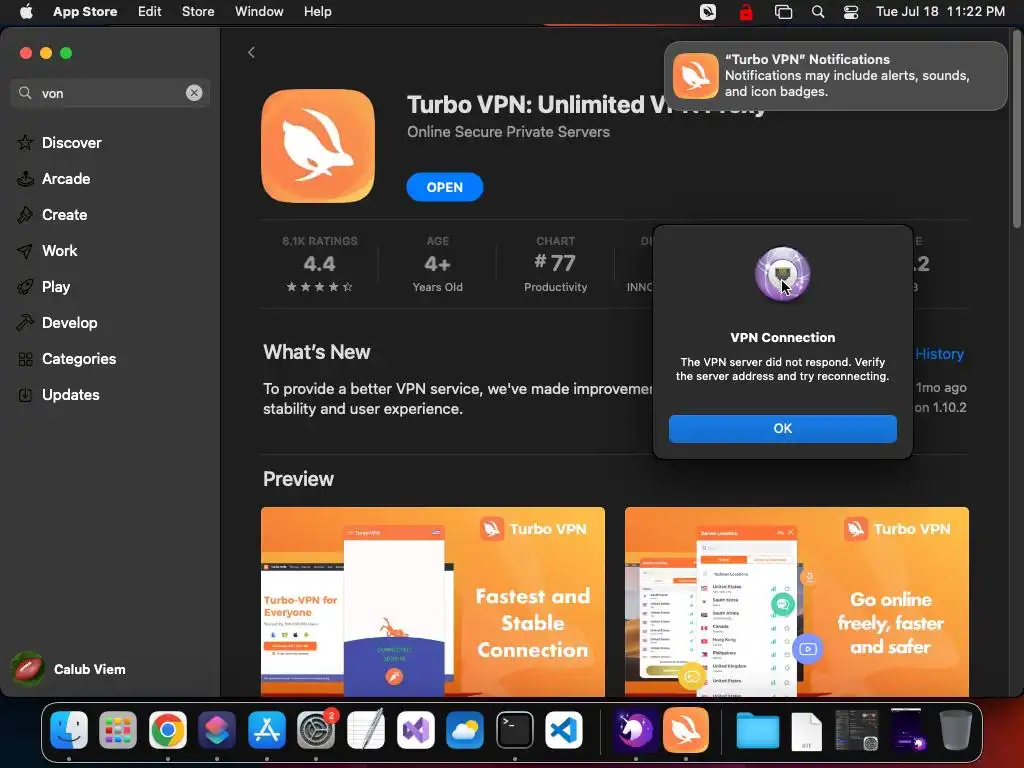Open Visual Studio from the Dock
The height and width of the screenshot is (768, 1024).
point(415,730)
